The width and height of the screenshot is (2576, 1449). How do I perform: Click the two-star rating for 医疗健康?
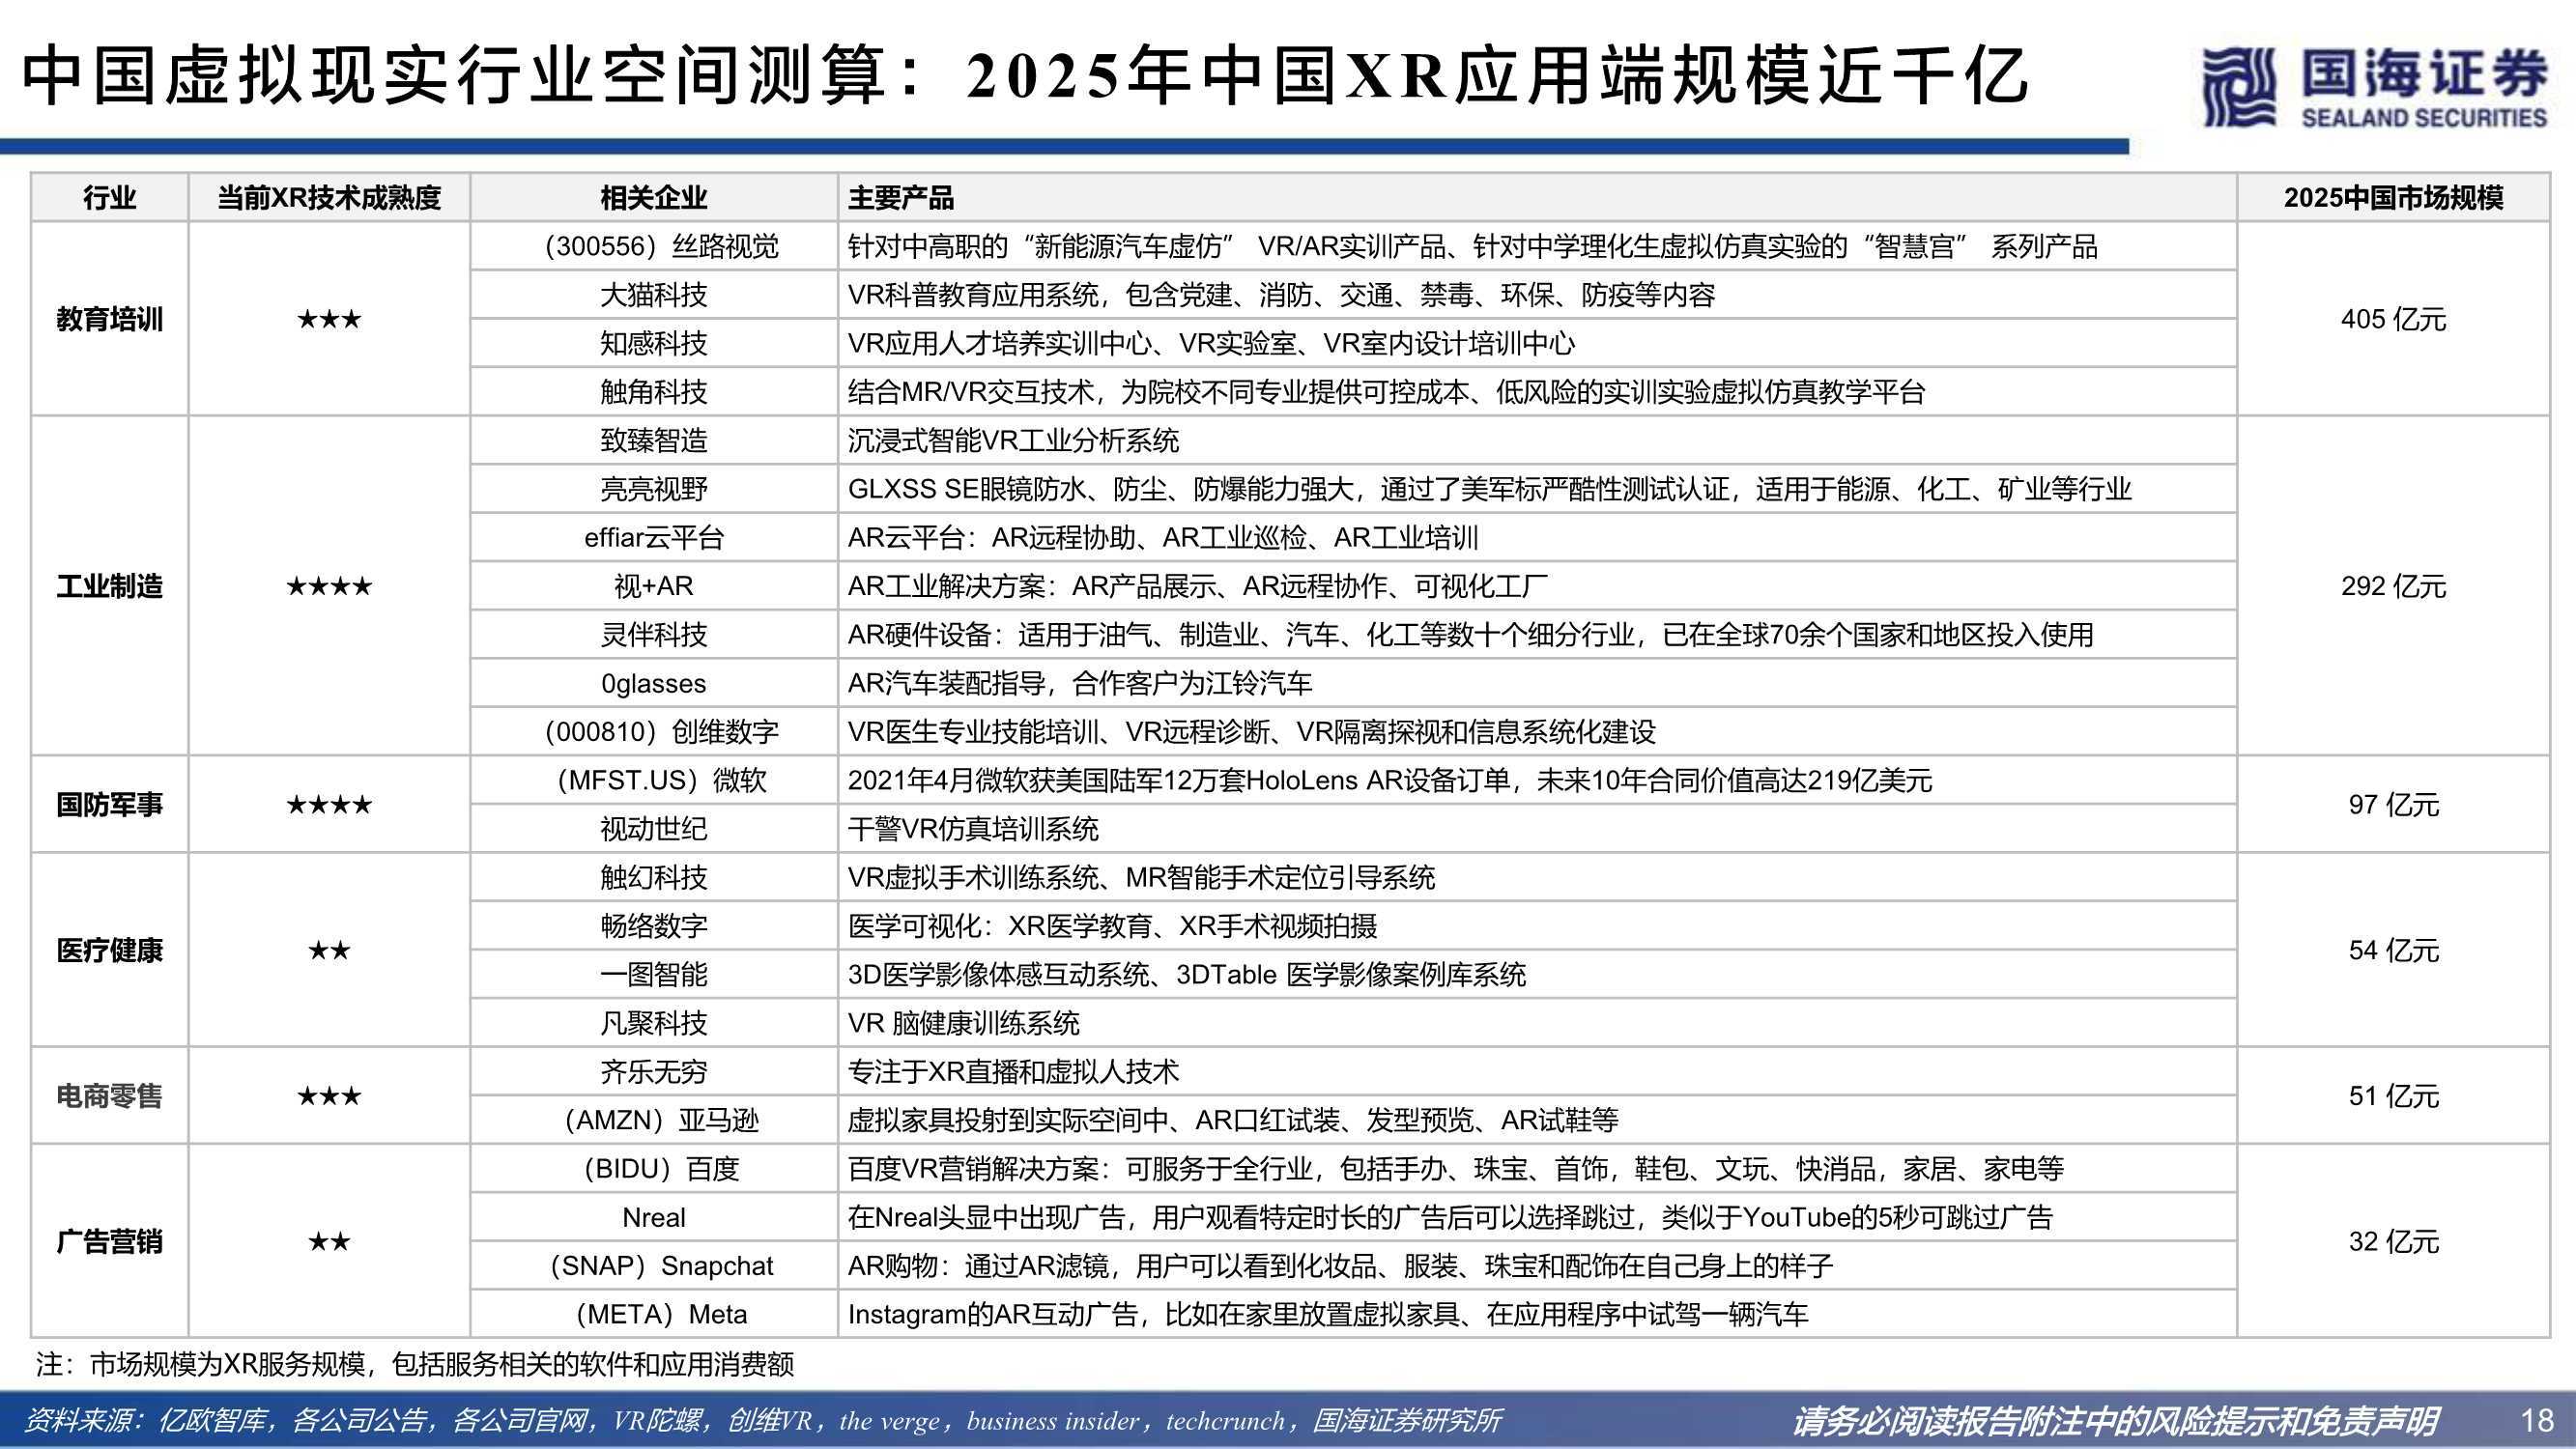coord(329,950)
